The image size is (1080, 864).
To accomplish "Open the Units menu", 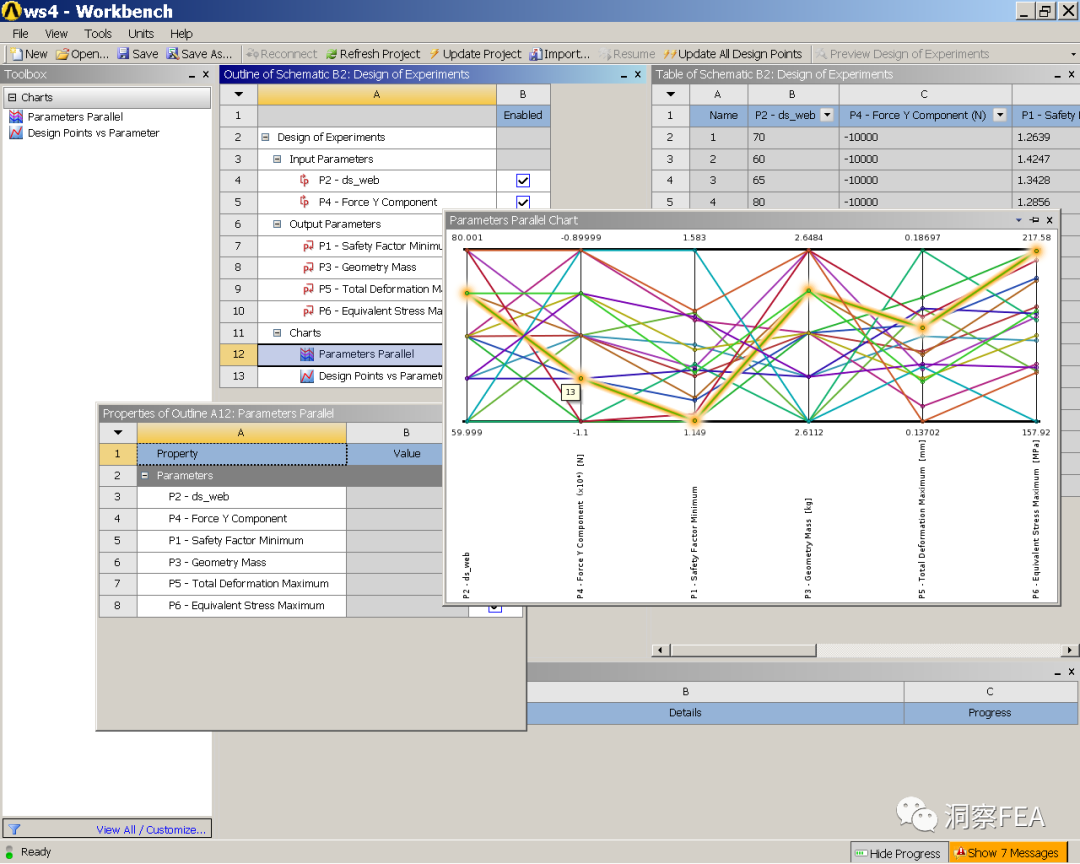I will tap(141, 33).
